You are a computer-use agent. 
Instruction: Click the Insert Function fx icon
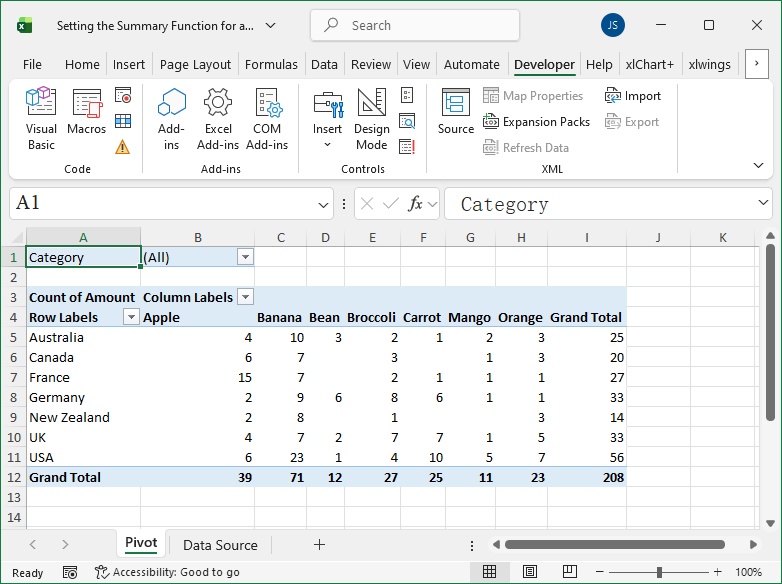415,203
